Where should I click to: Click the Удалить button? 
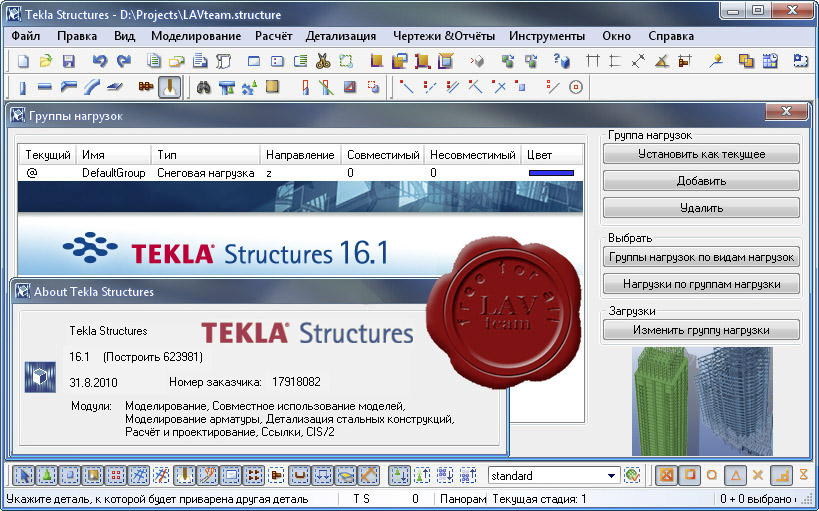[x=701, y=208]
